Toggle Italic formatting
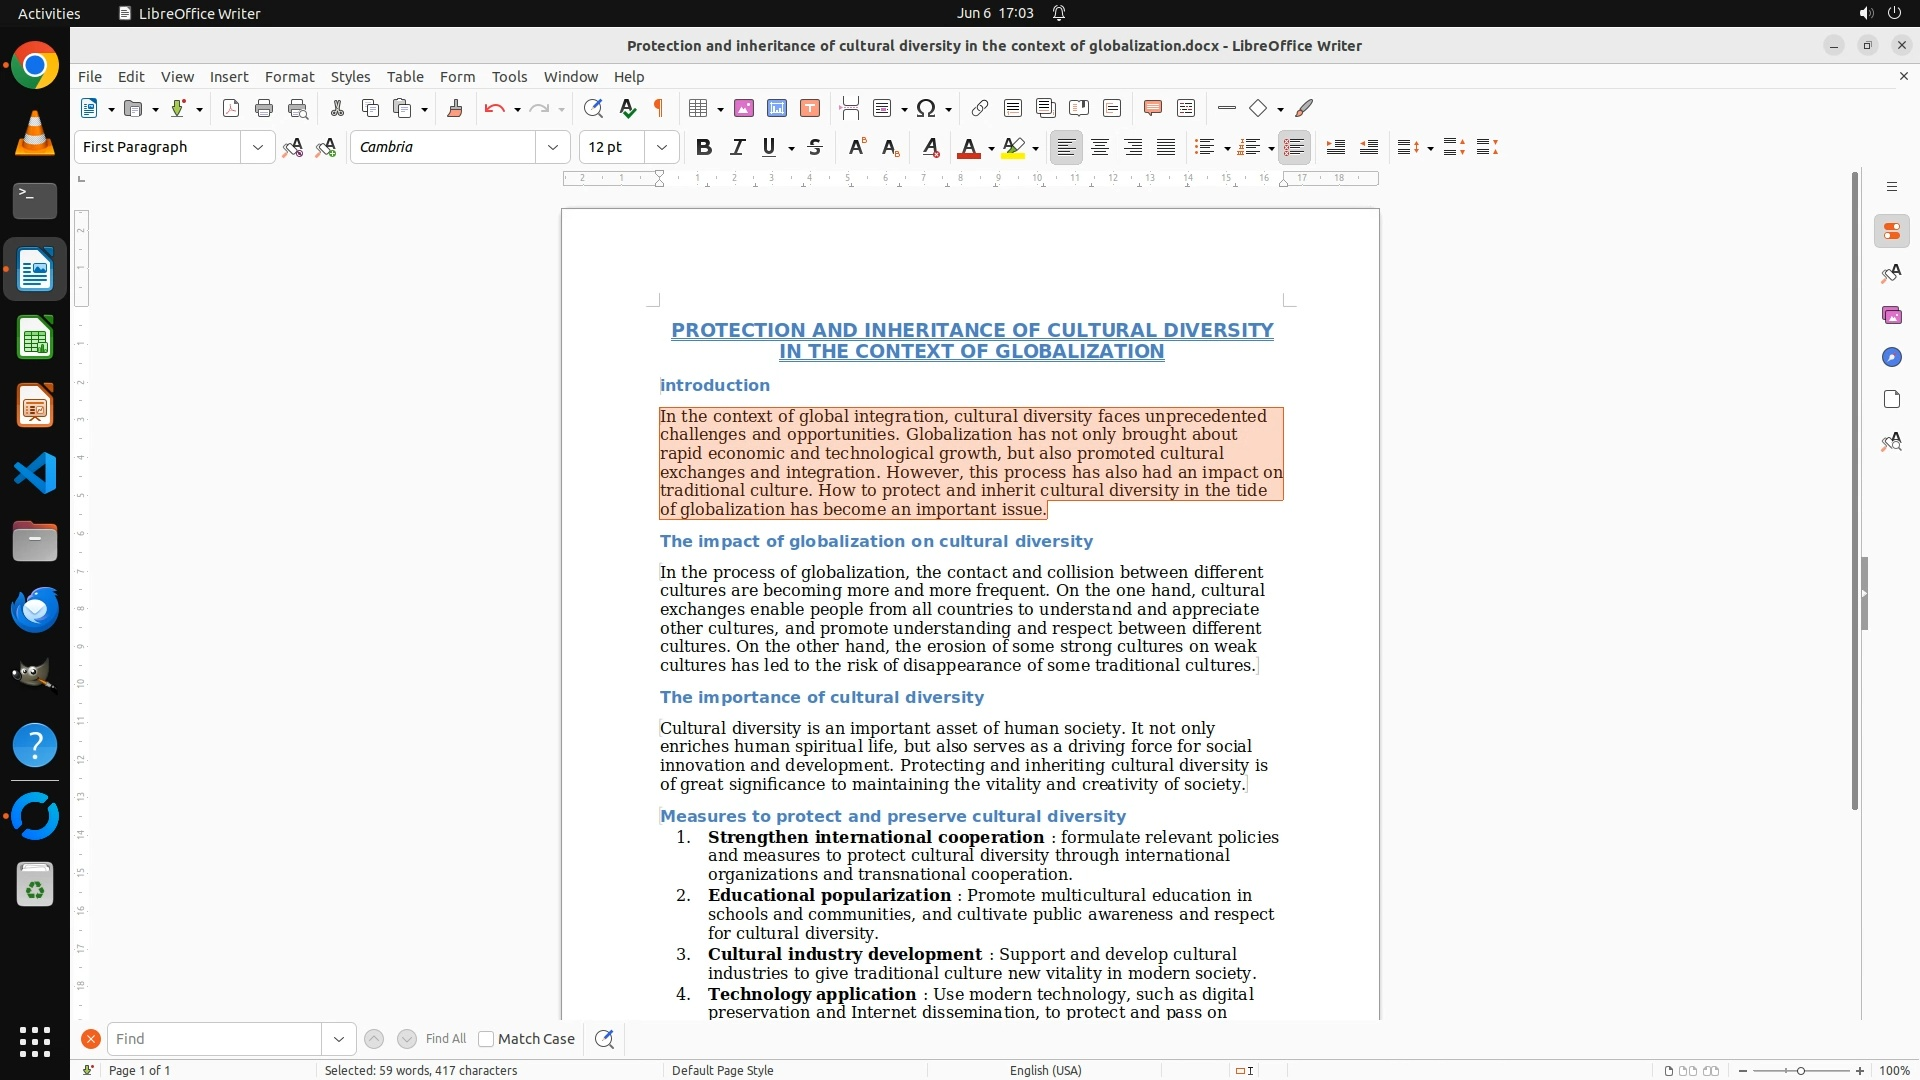 [737, 147]
